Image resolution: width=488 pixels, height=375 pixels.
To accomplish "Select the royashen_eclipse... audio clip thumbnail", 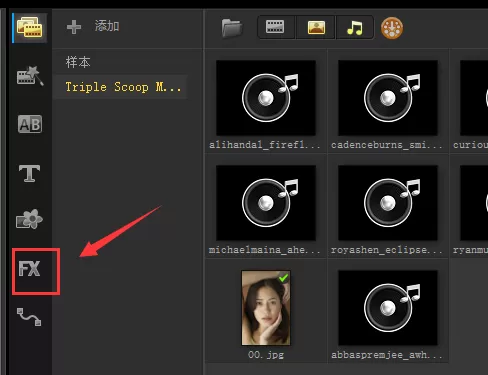I will (x=388, y=203).
